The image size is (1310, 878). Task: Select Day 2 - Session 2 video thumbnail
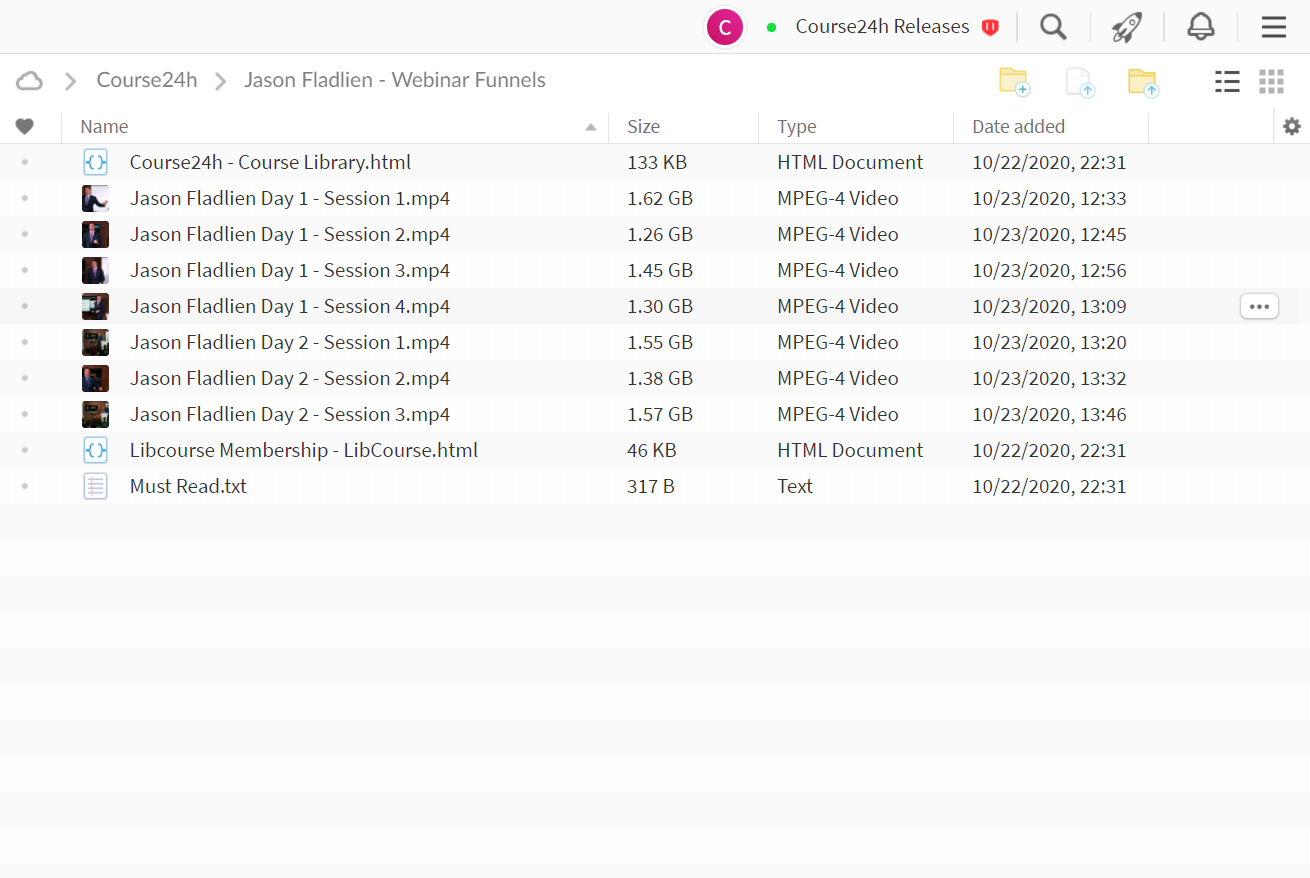tap(95, 378)
